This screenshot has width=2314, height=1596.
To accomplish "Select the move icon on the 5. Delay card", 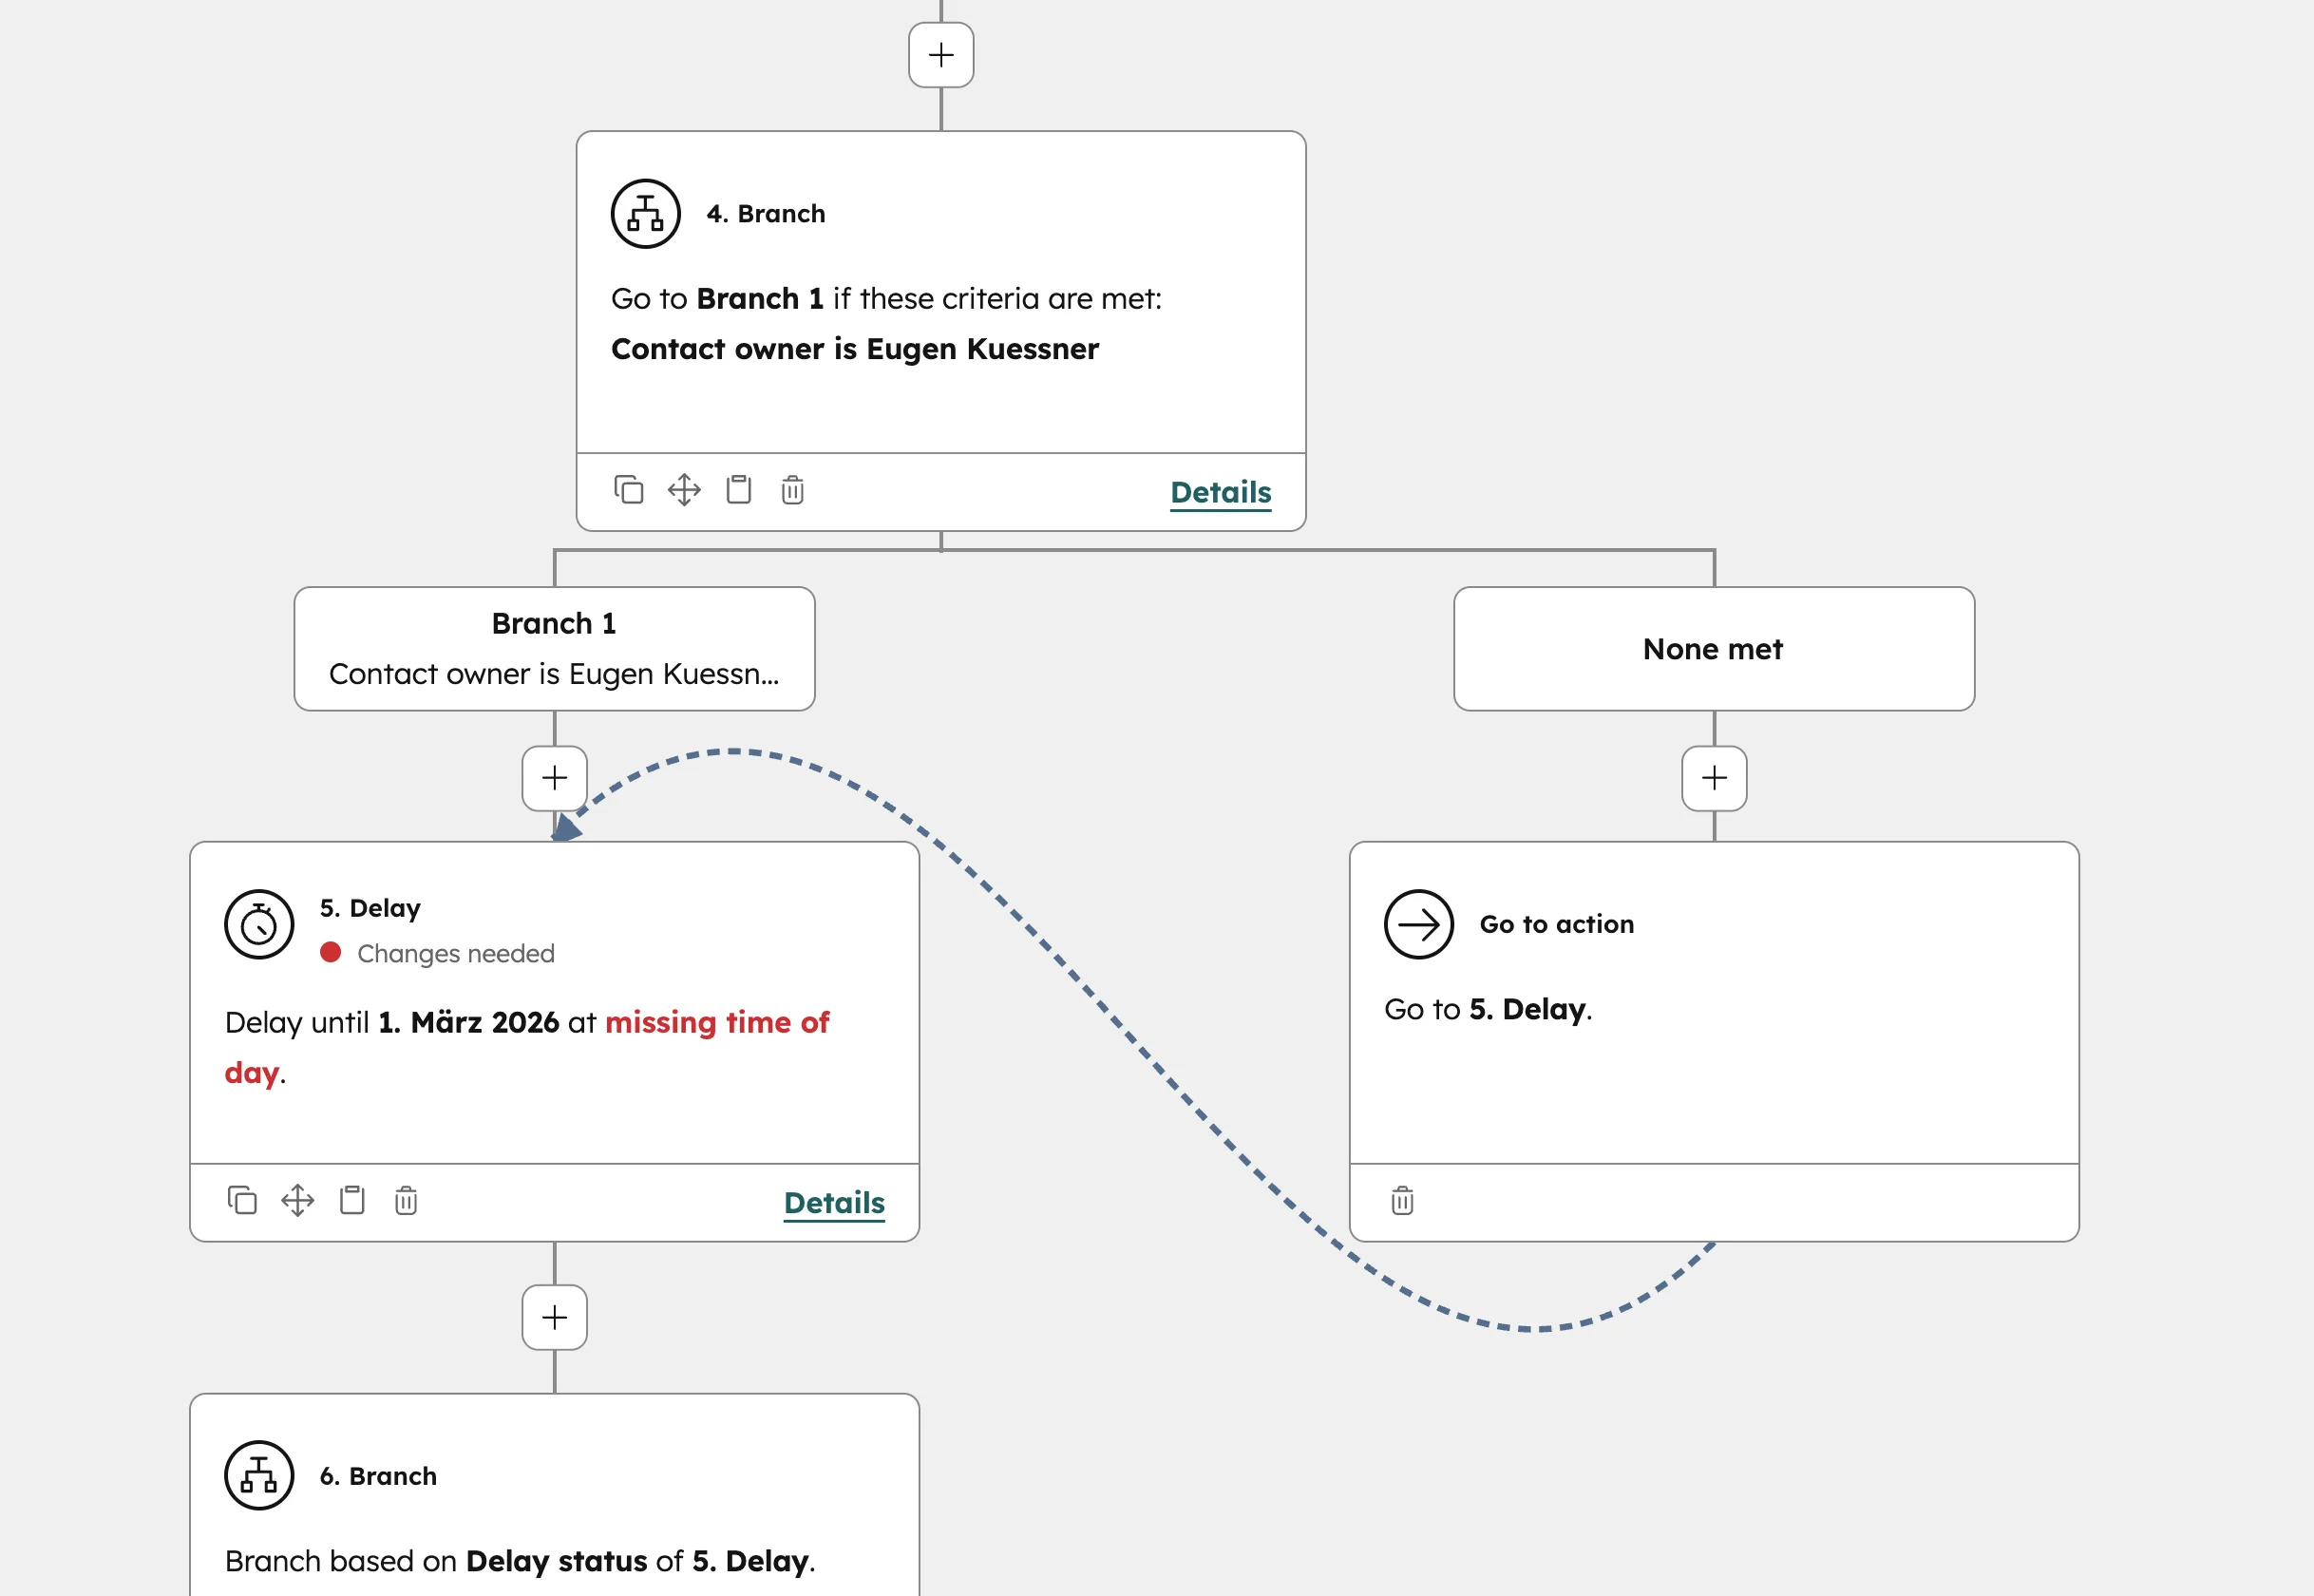I will pos(296,1200).
